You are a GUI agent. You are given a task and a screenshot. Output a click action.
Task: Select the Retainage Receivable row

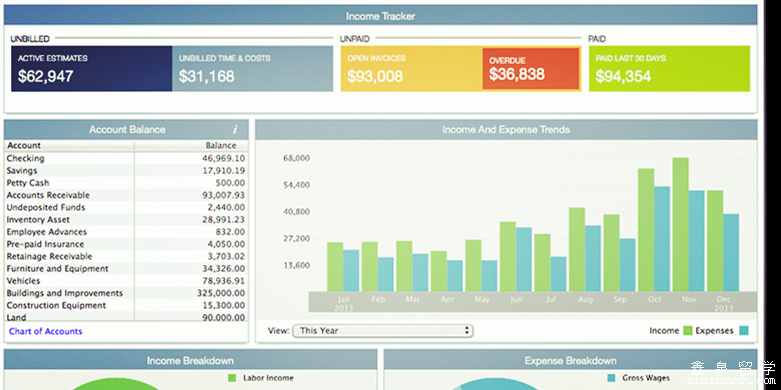126,257
